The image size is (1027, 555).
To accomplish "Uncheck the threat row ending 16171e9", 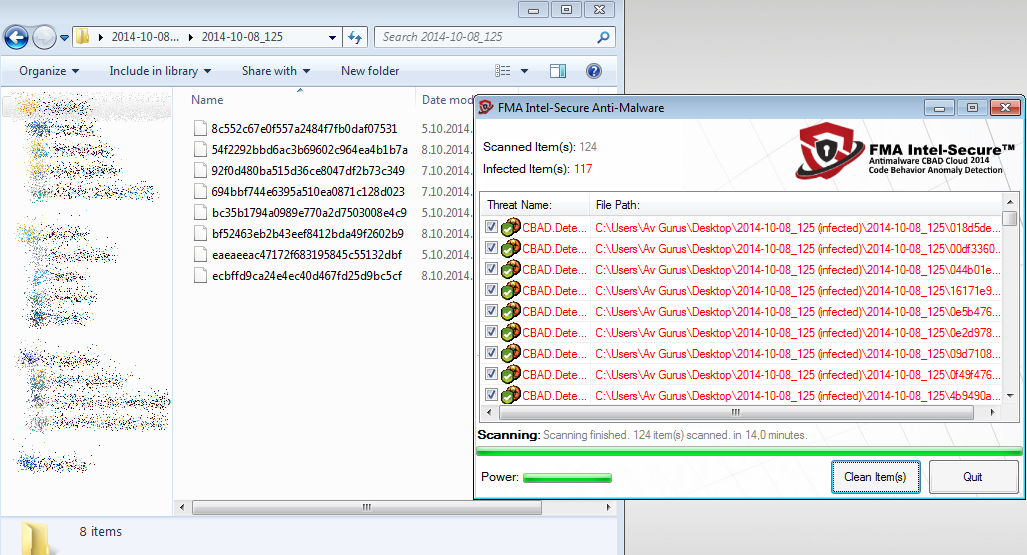I will coord(491,290).
